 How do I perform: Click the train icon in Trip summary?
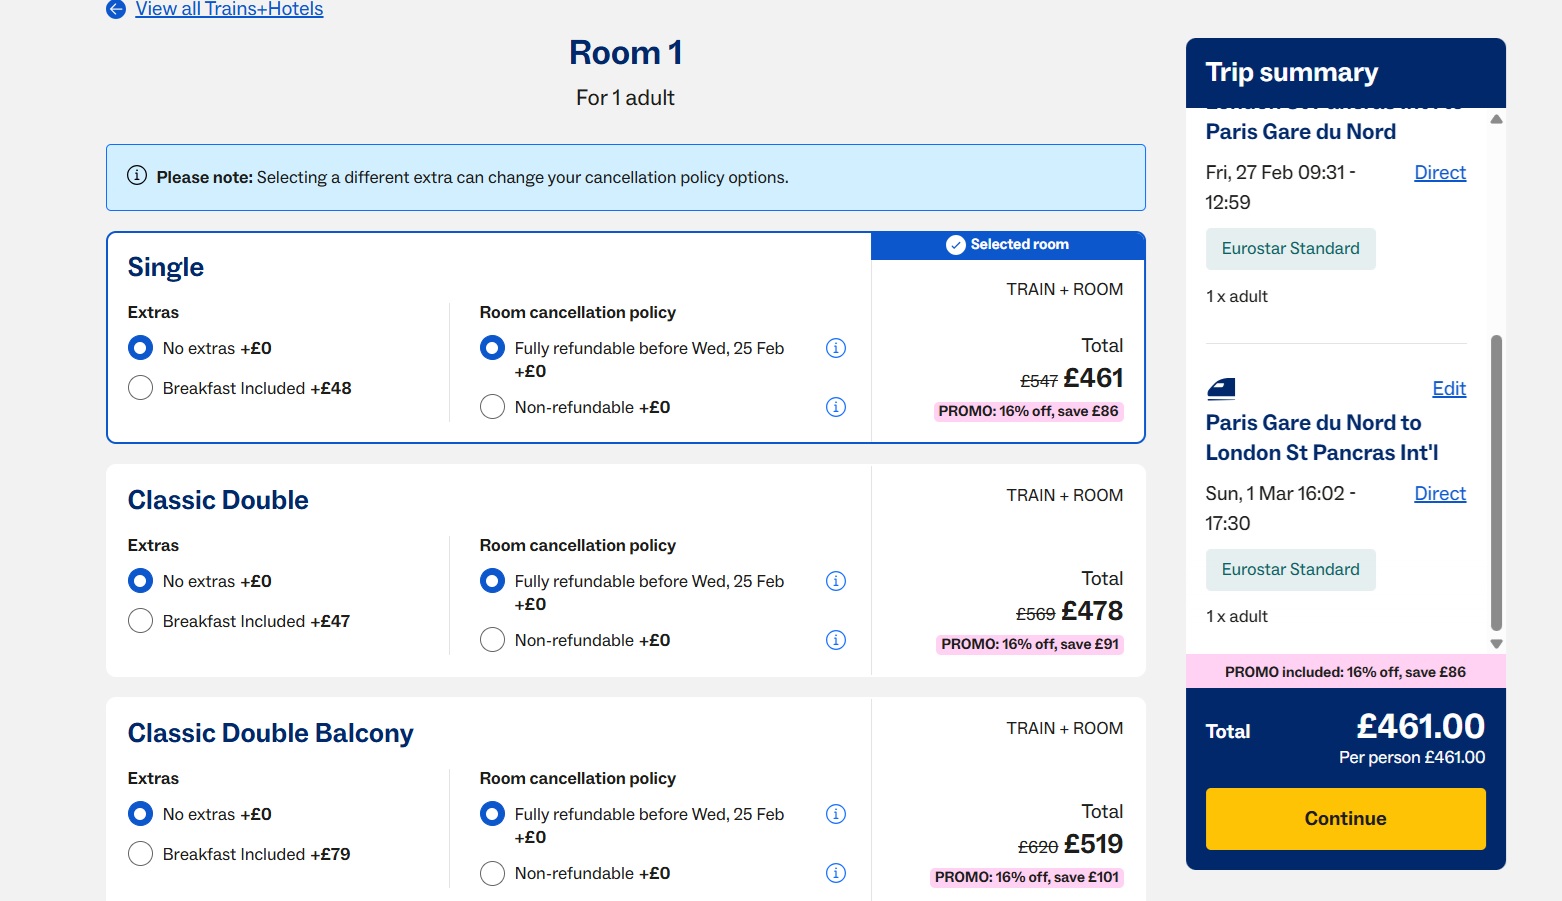(1221, 388)
